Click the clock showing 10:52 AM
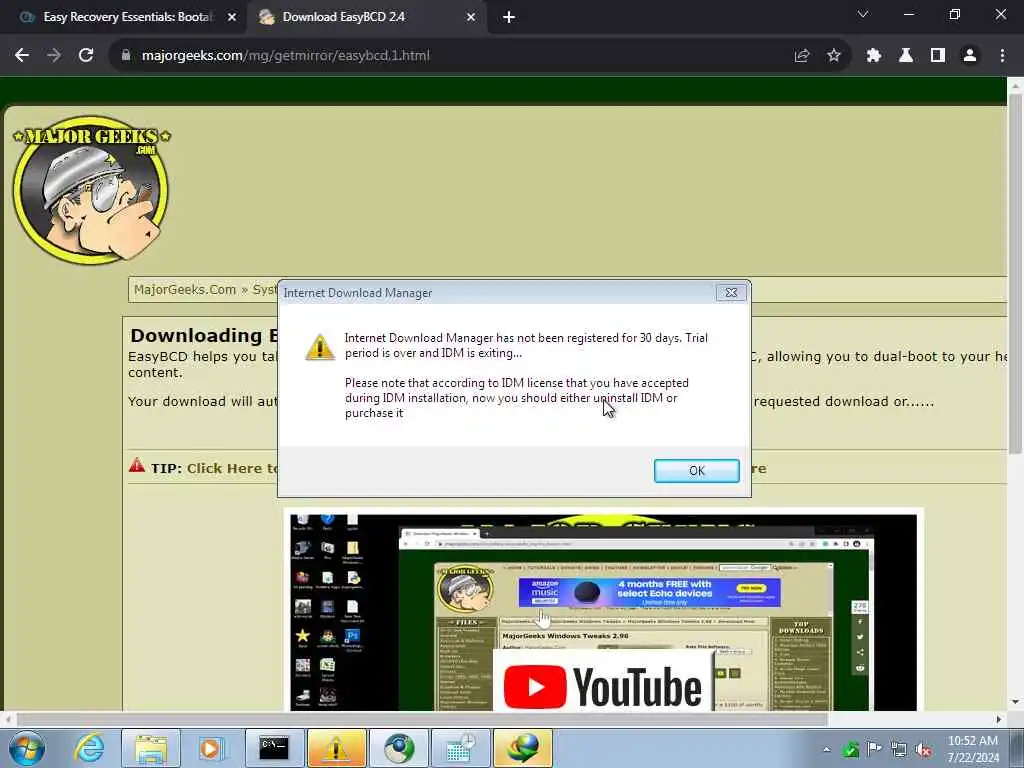The height and width of the screenshot is (768, 1024). pyautogui.click(x=972, y=741)
